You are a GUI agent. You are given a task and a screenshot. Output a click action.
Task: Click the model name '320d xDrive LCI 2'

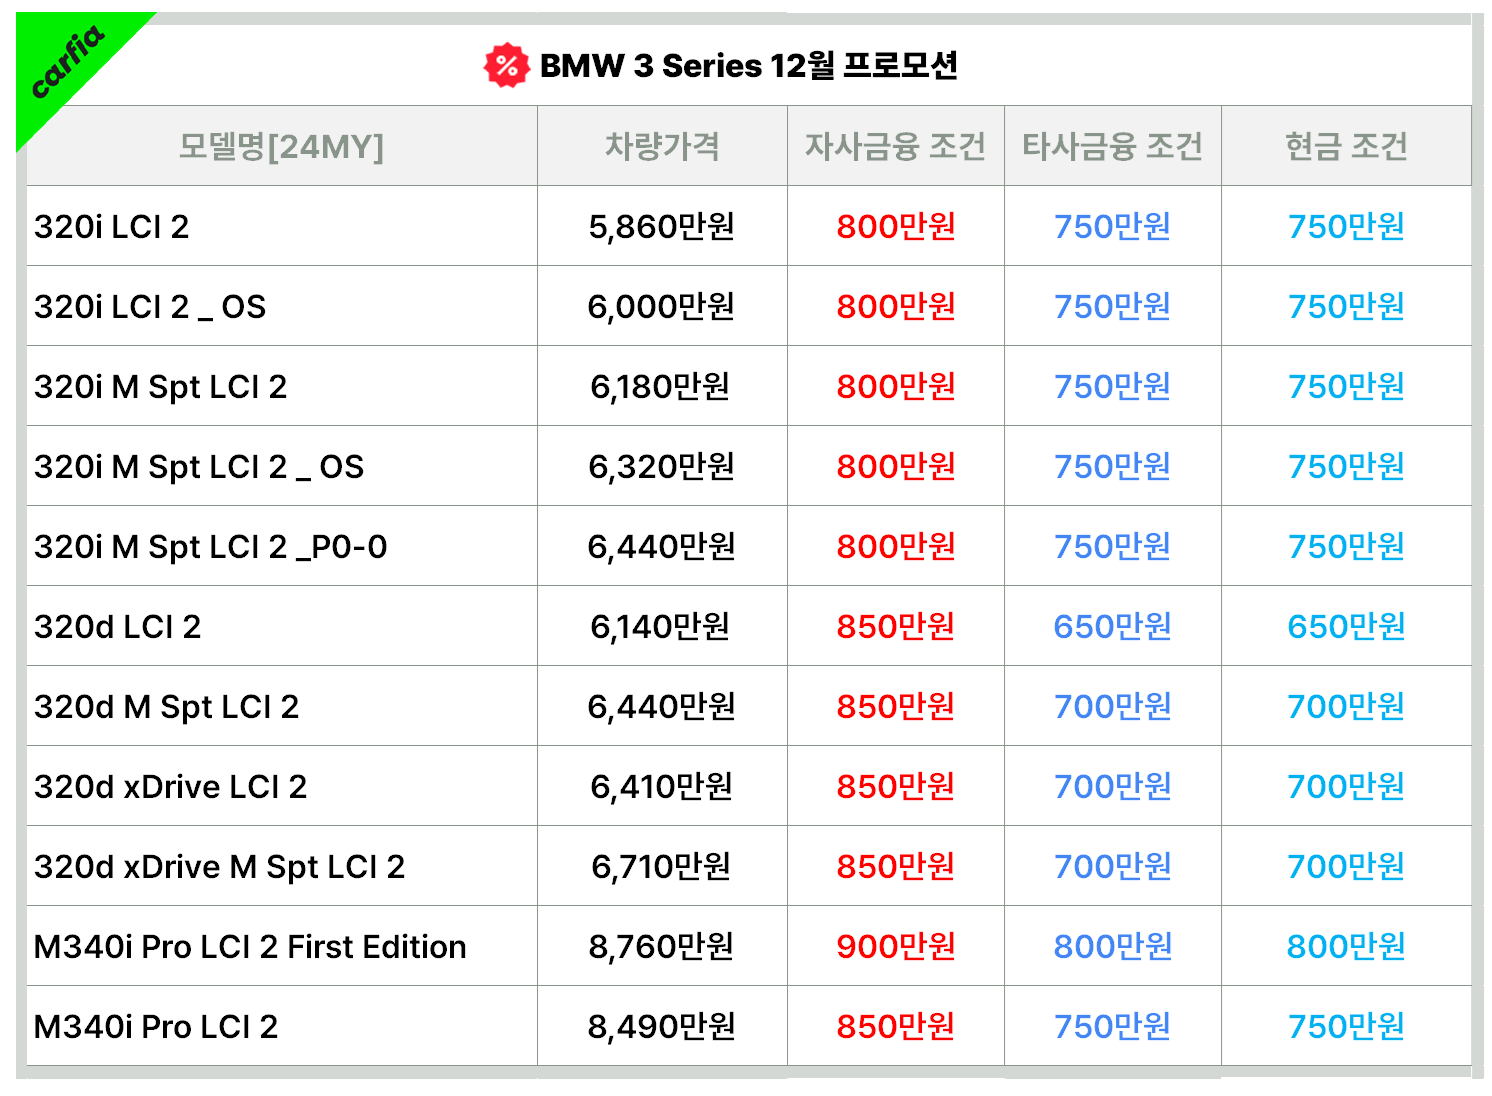pyautogui.click(x=171, y=787)
